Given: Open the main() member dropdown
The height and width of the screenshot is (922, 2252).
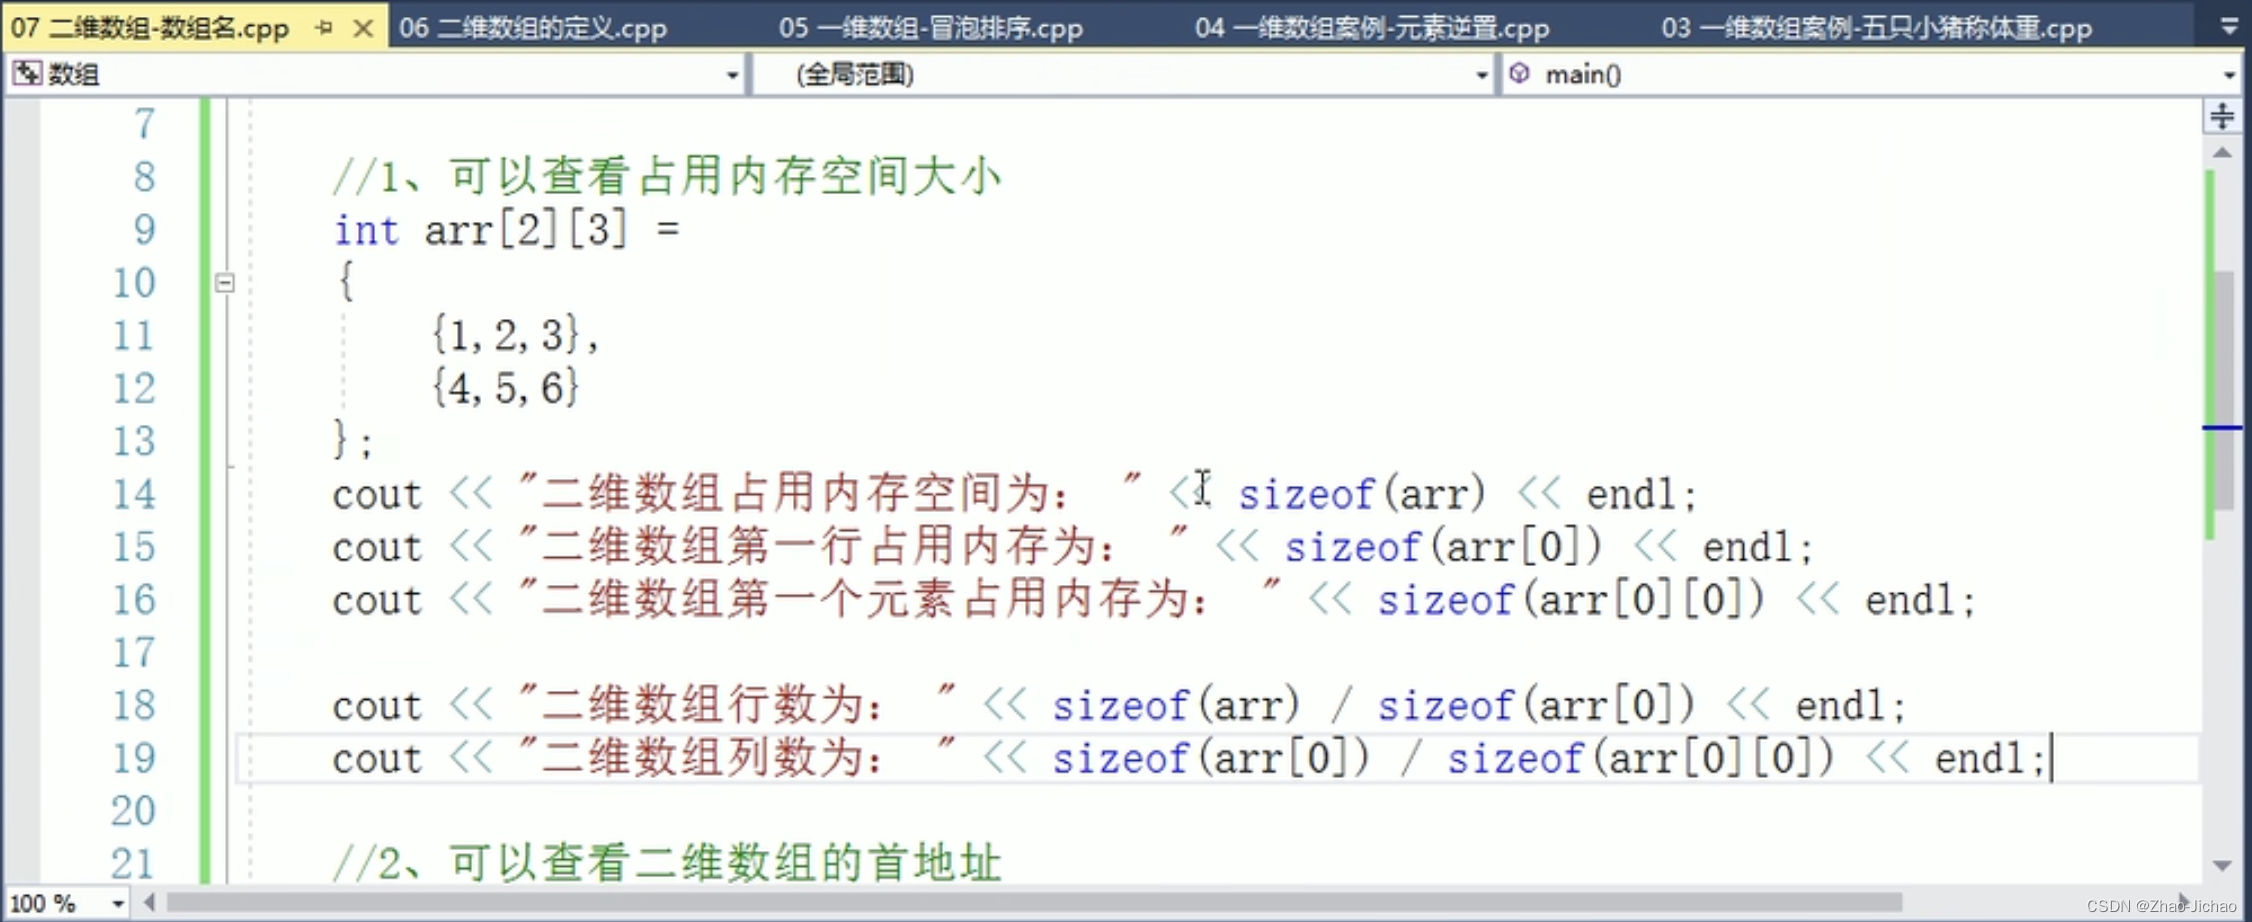Looking at the screenshot, I should coord(2229,75).
